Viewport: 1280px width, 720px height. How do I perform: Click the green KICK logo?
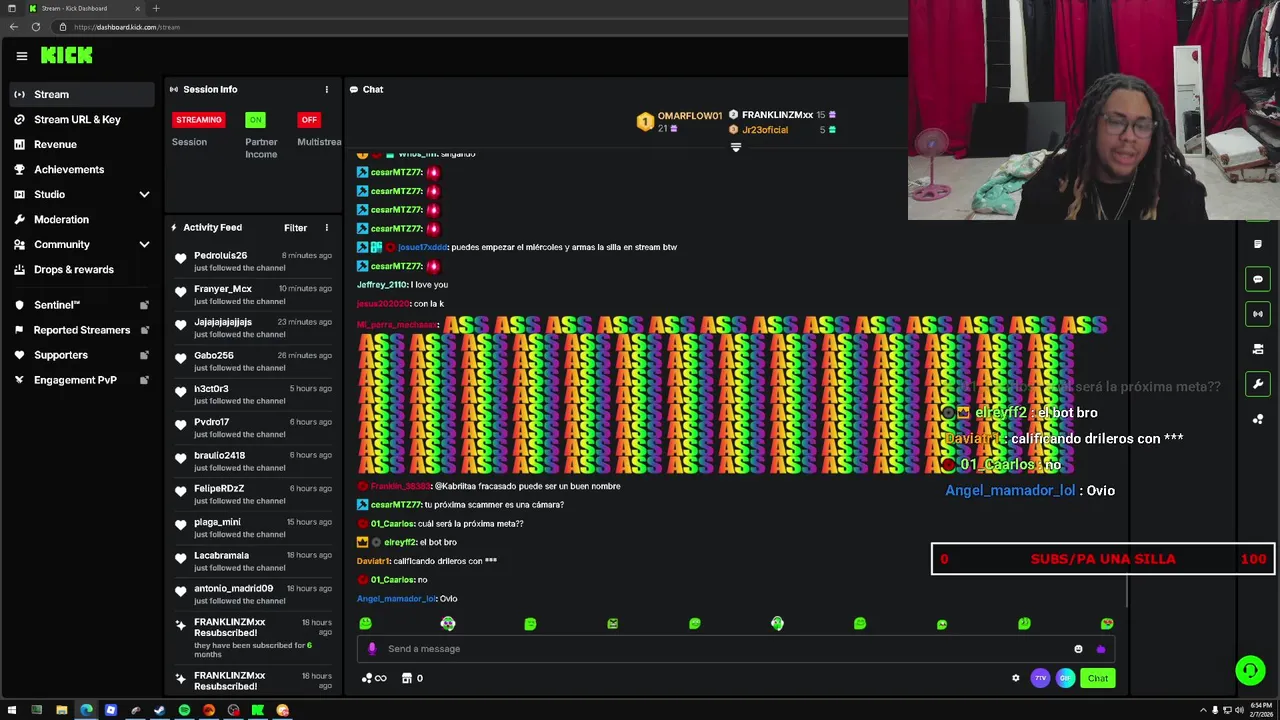click(x=67, y=56)
